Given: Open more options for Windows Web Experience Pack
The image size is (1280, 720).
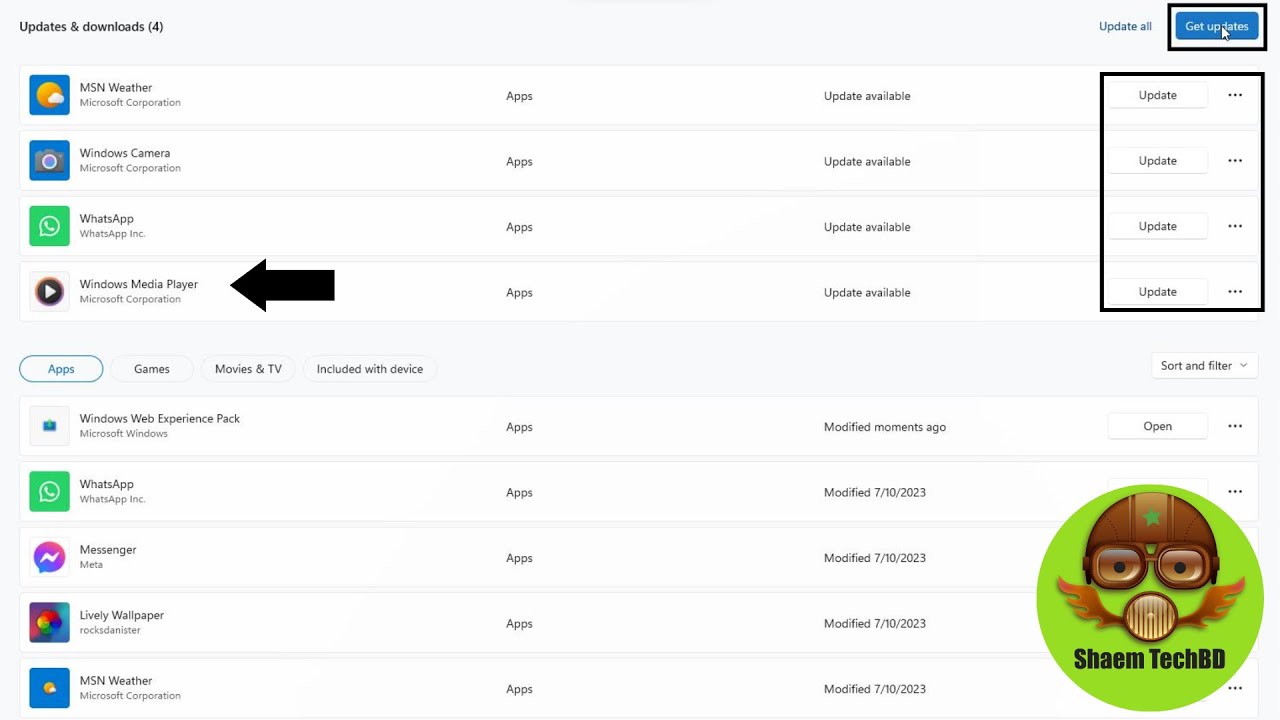Looking at the screenshot, I should [x=1235, y=426].
